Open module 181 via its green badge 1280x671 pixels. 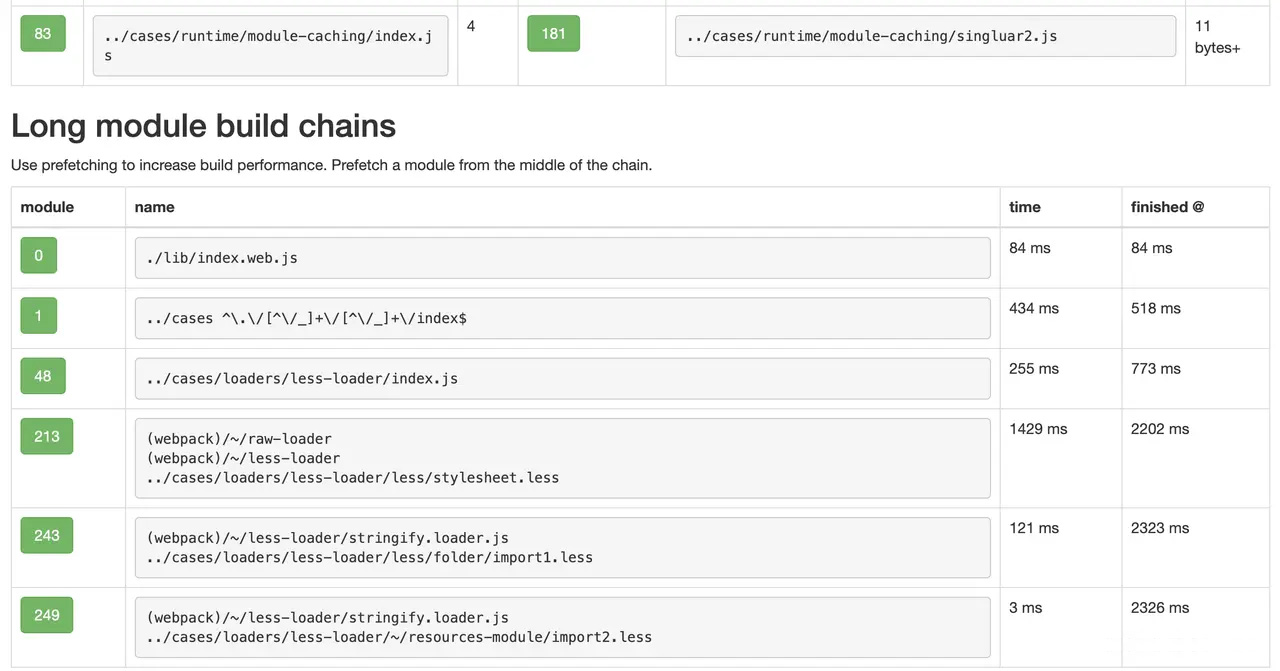(553, 34)
